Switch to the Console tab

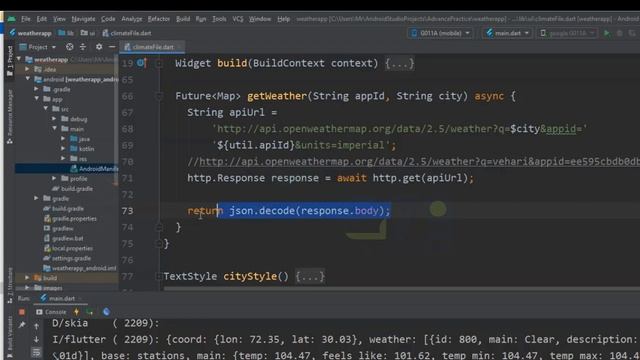point(51,312)
